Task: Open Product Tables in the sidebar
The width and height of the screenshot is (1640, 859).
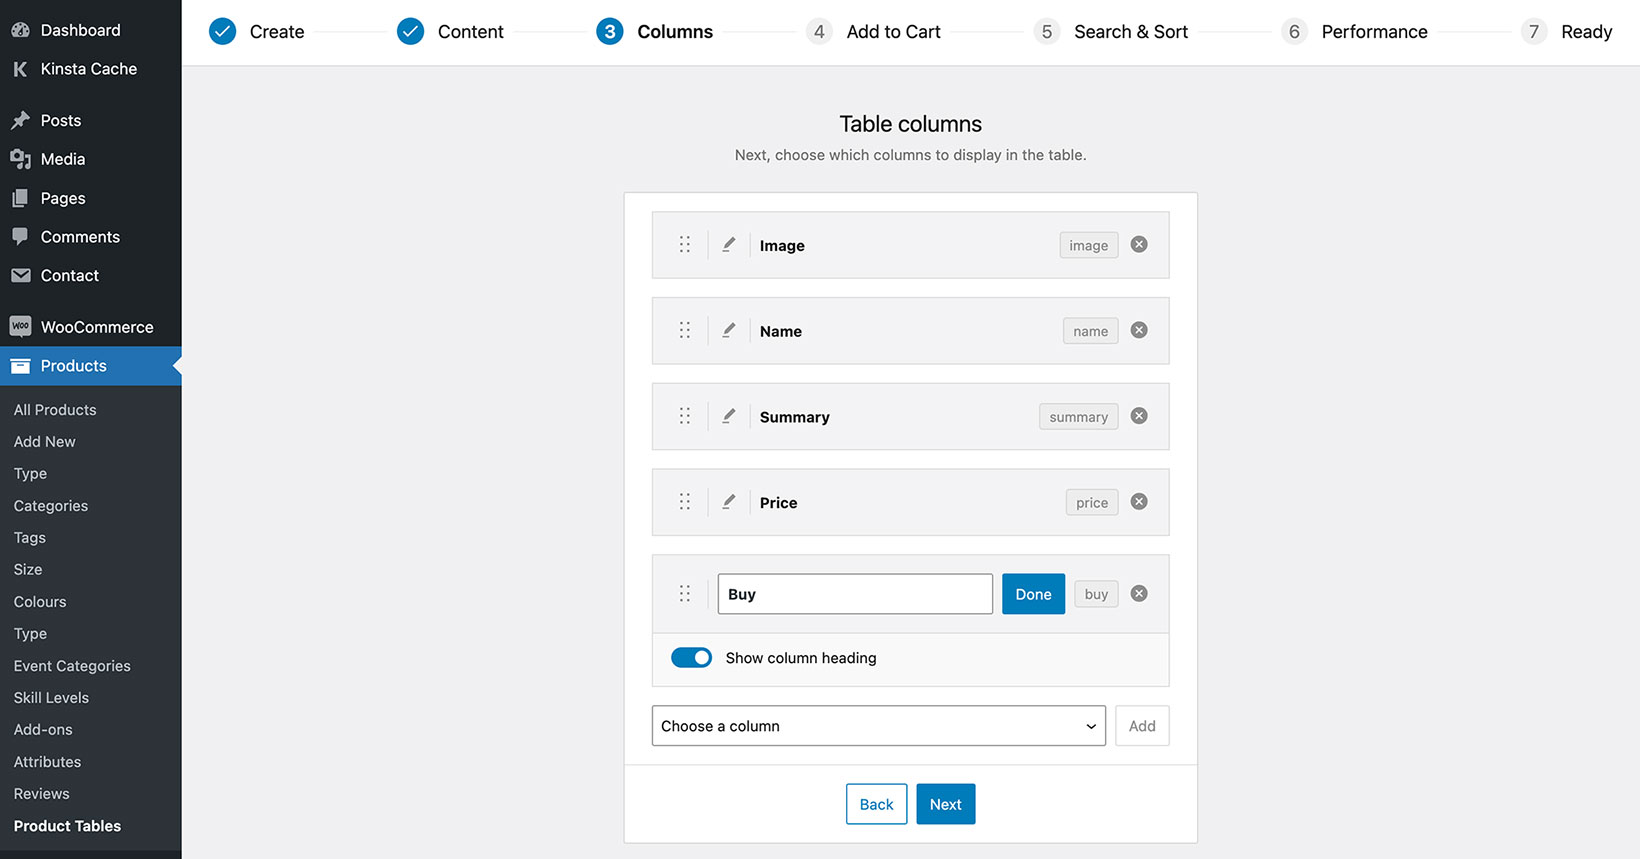Action: coord(67,826)
